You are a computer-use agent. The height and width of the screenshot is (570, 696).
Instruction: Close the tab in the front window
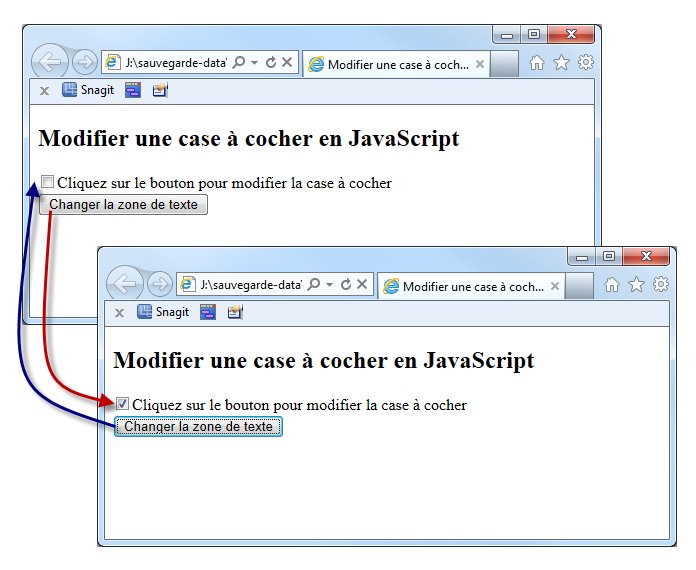tap(555, 286)
